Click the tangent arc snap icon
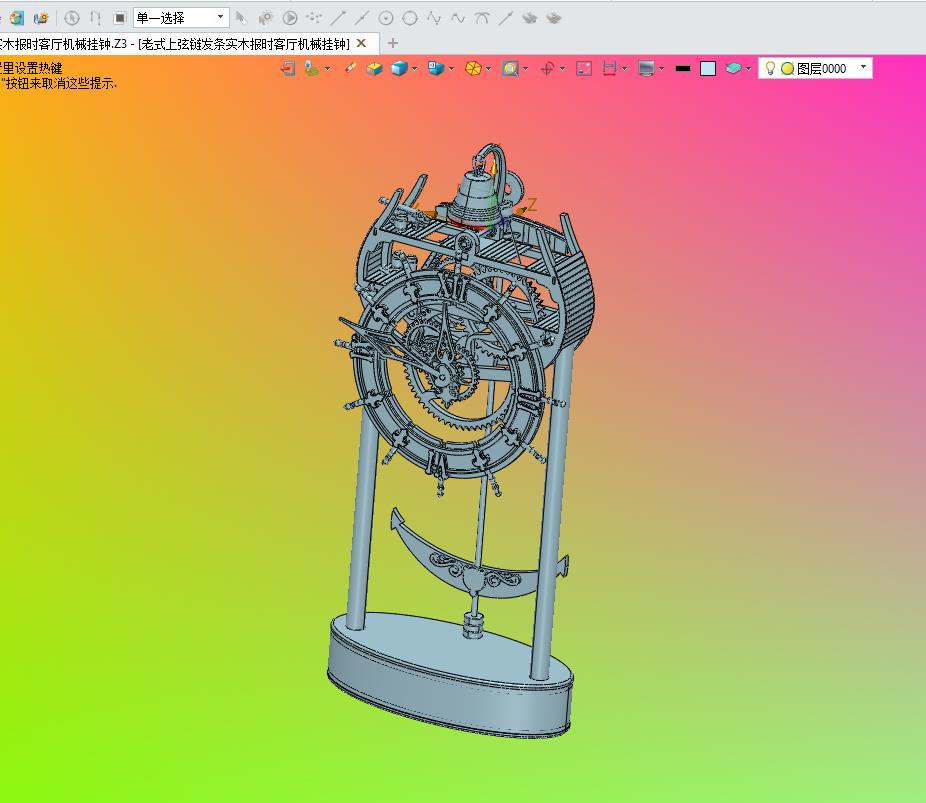The image size is (926, 803). tap(482, 18)
